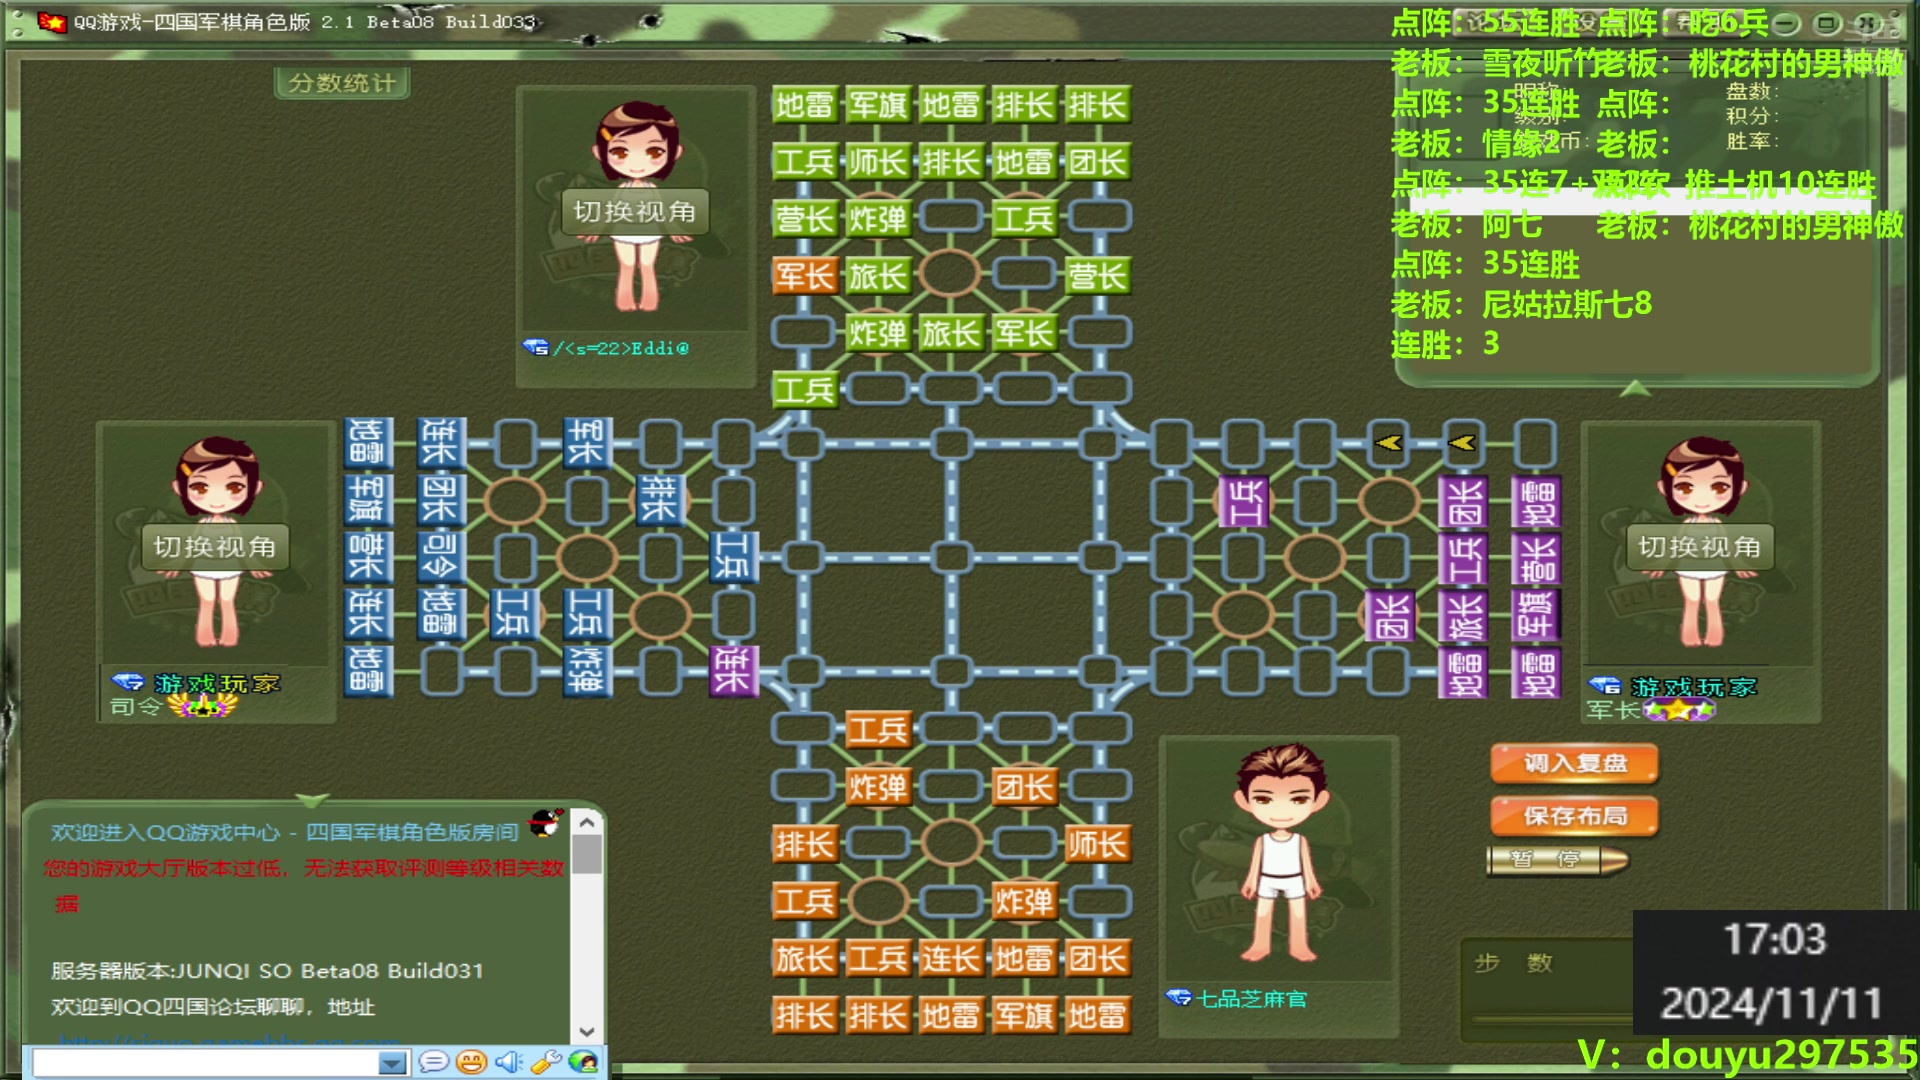Click the QQ penguin icon in chat panel
Screen dimensions: 1920x1080
point(546,822)
